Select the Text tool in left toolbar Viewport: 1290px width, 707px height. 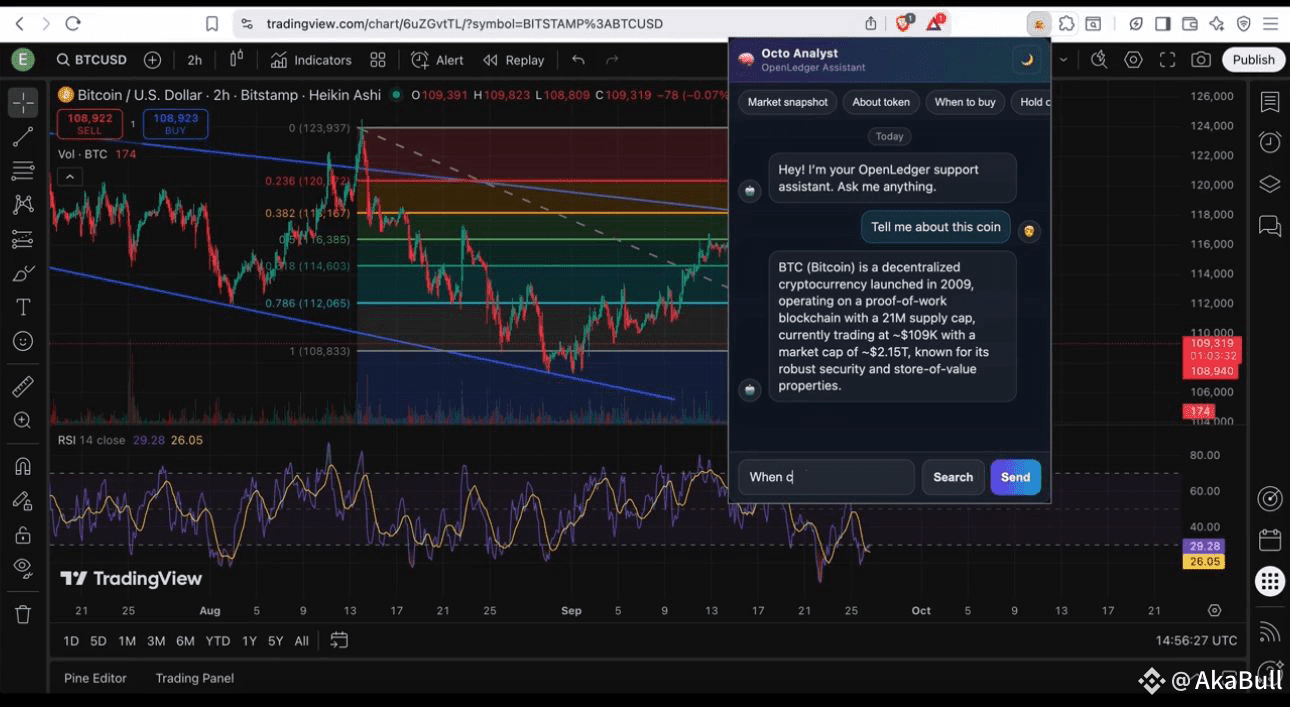(23, 307)
